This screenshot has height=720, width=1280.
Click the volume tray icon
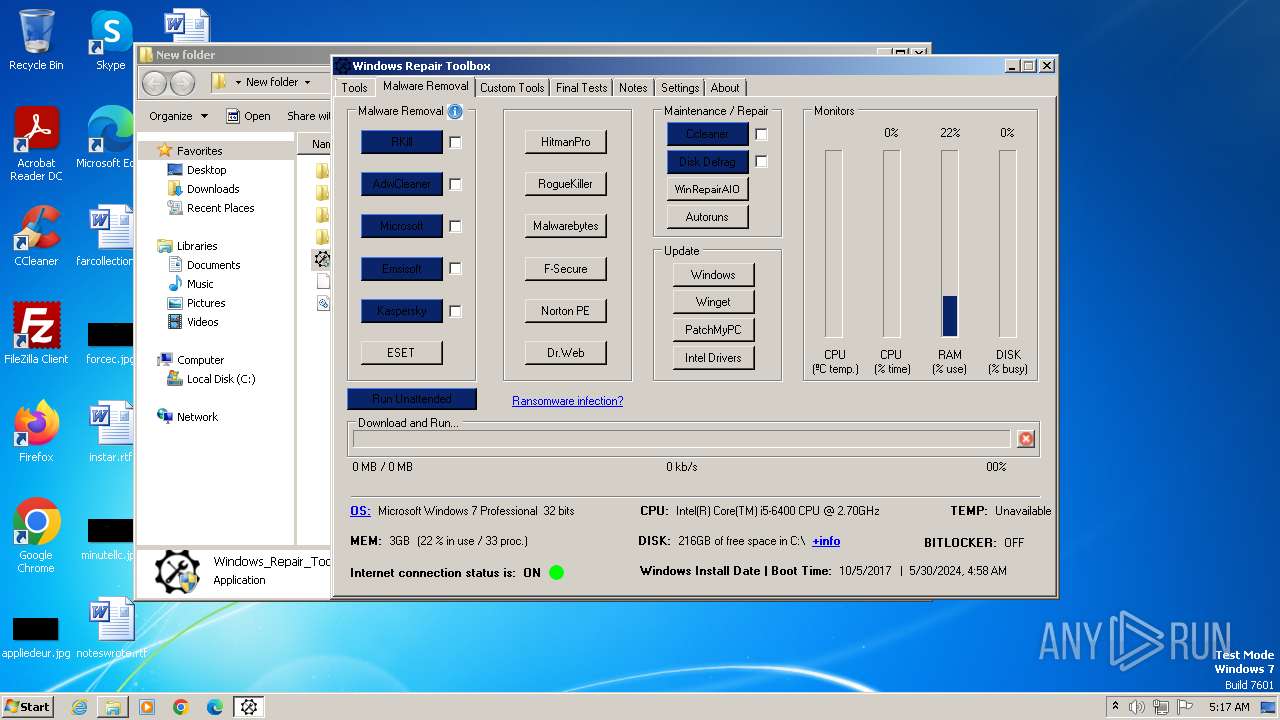coord(1137,707)
